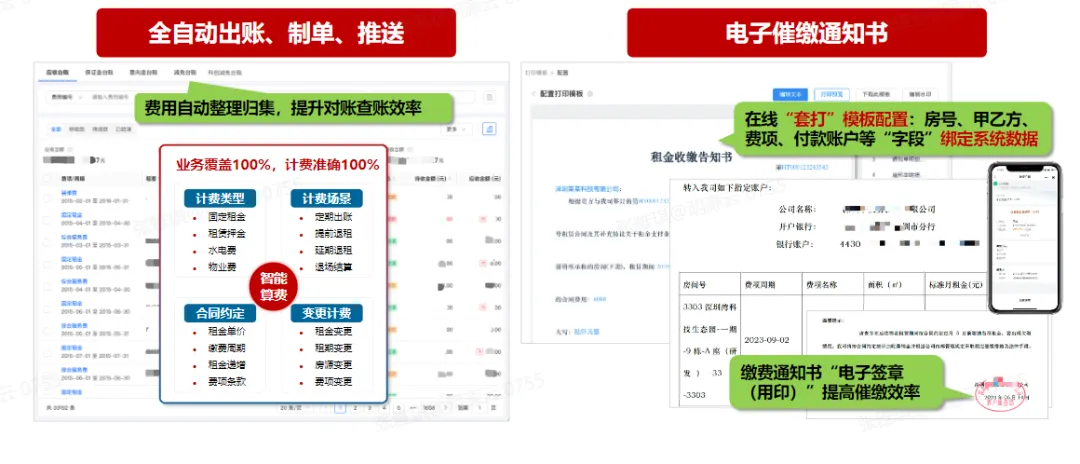Check the 综合服务费 row dated 2015-04-01

(x=48, y=285)
